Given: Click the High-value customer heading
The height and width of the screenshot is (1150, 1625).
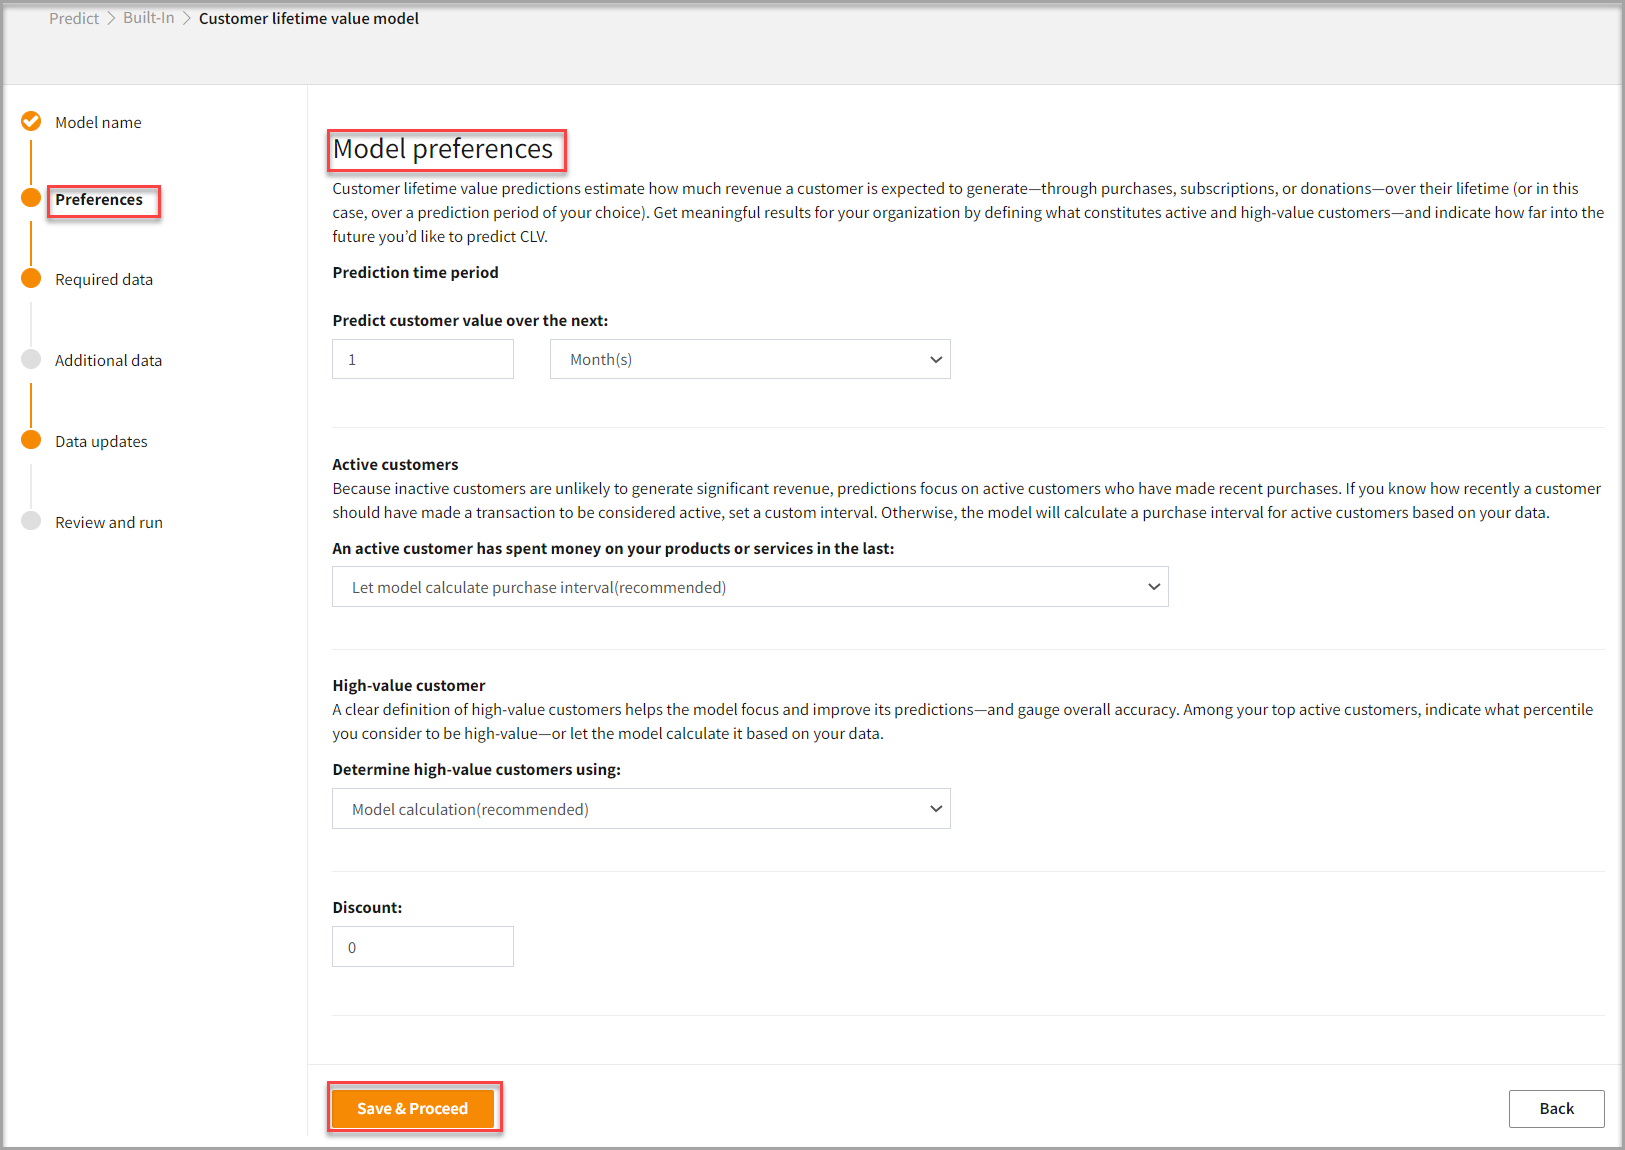Looking at the screenshot, I should 408,685.
